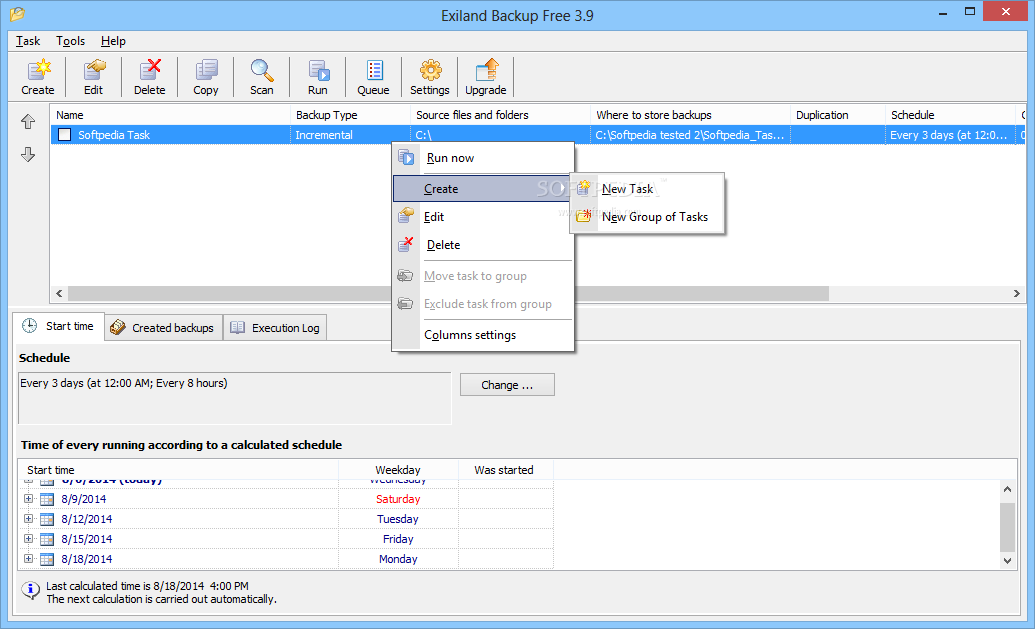Tick the Softpedia Task checkbox
This screenshot has height=629, width=1035.
coord(65,135)
